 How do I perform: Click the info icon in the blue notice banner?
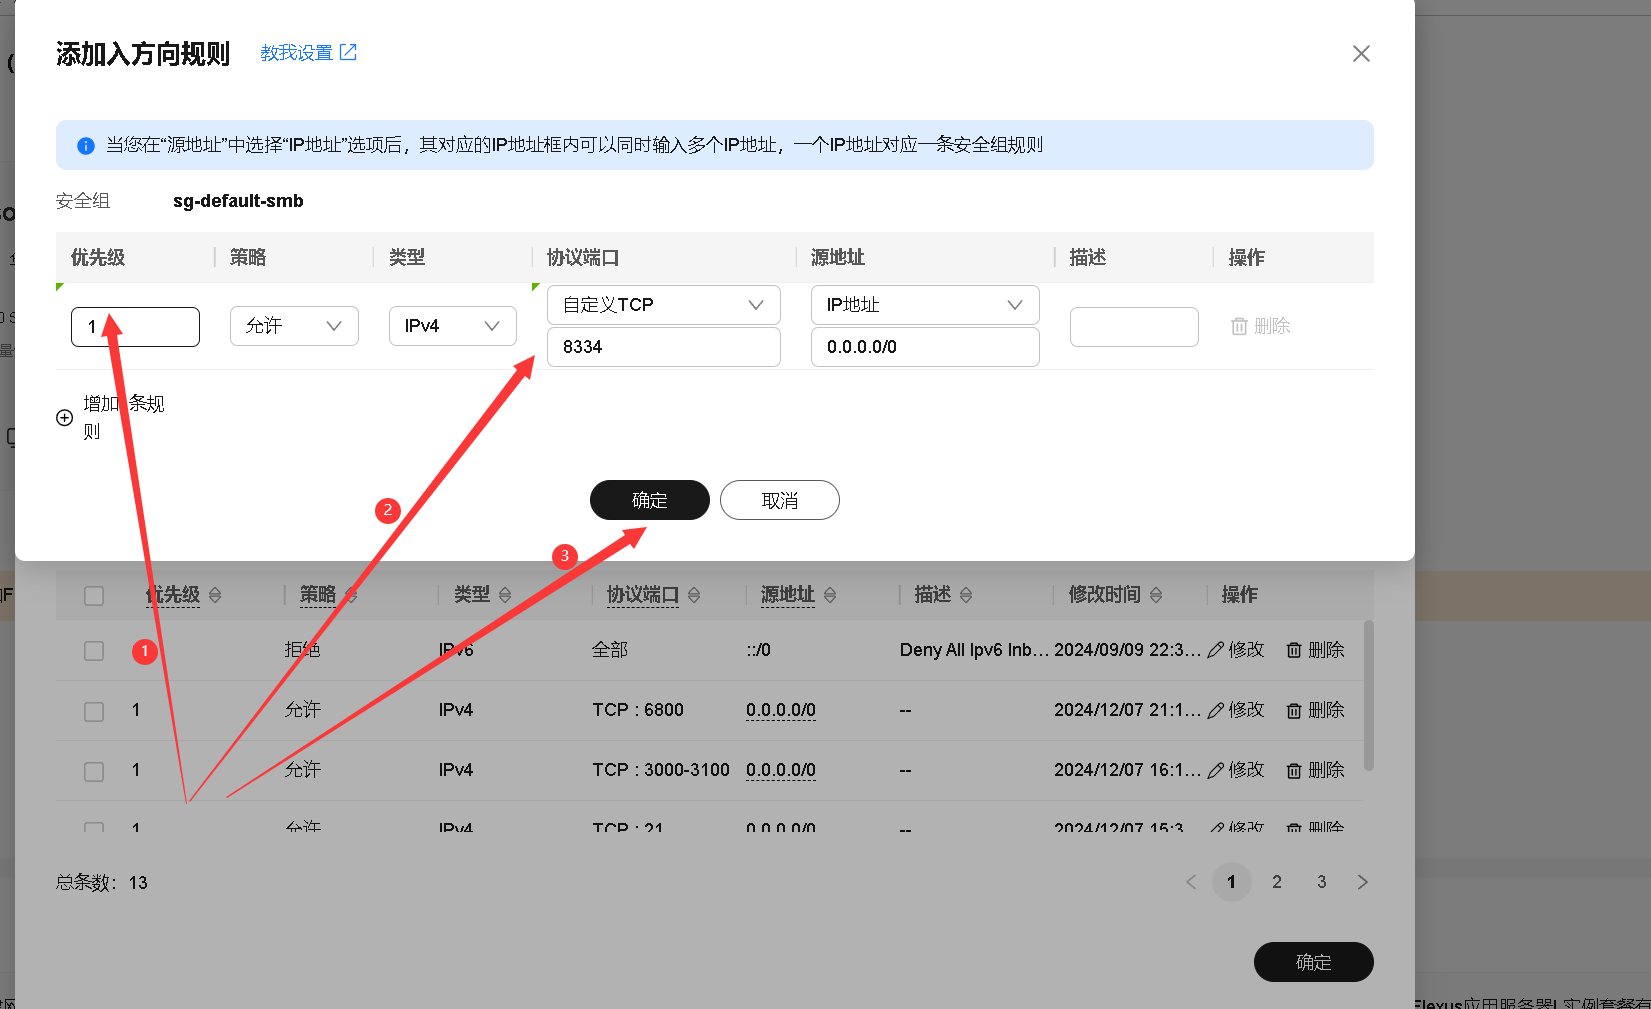pos(85,144)
